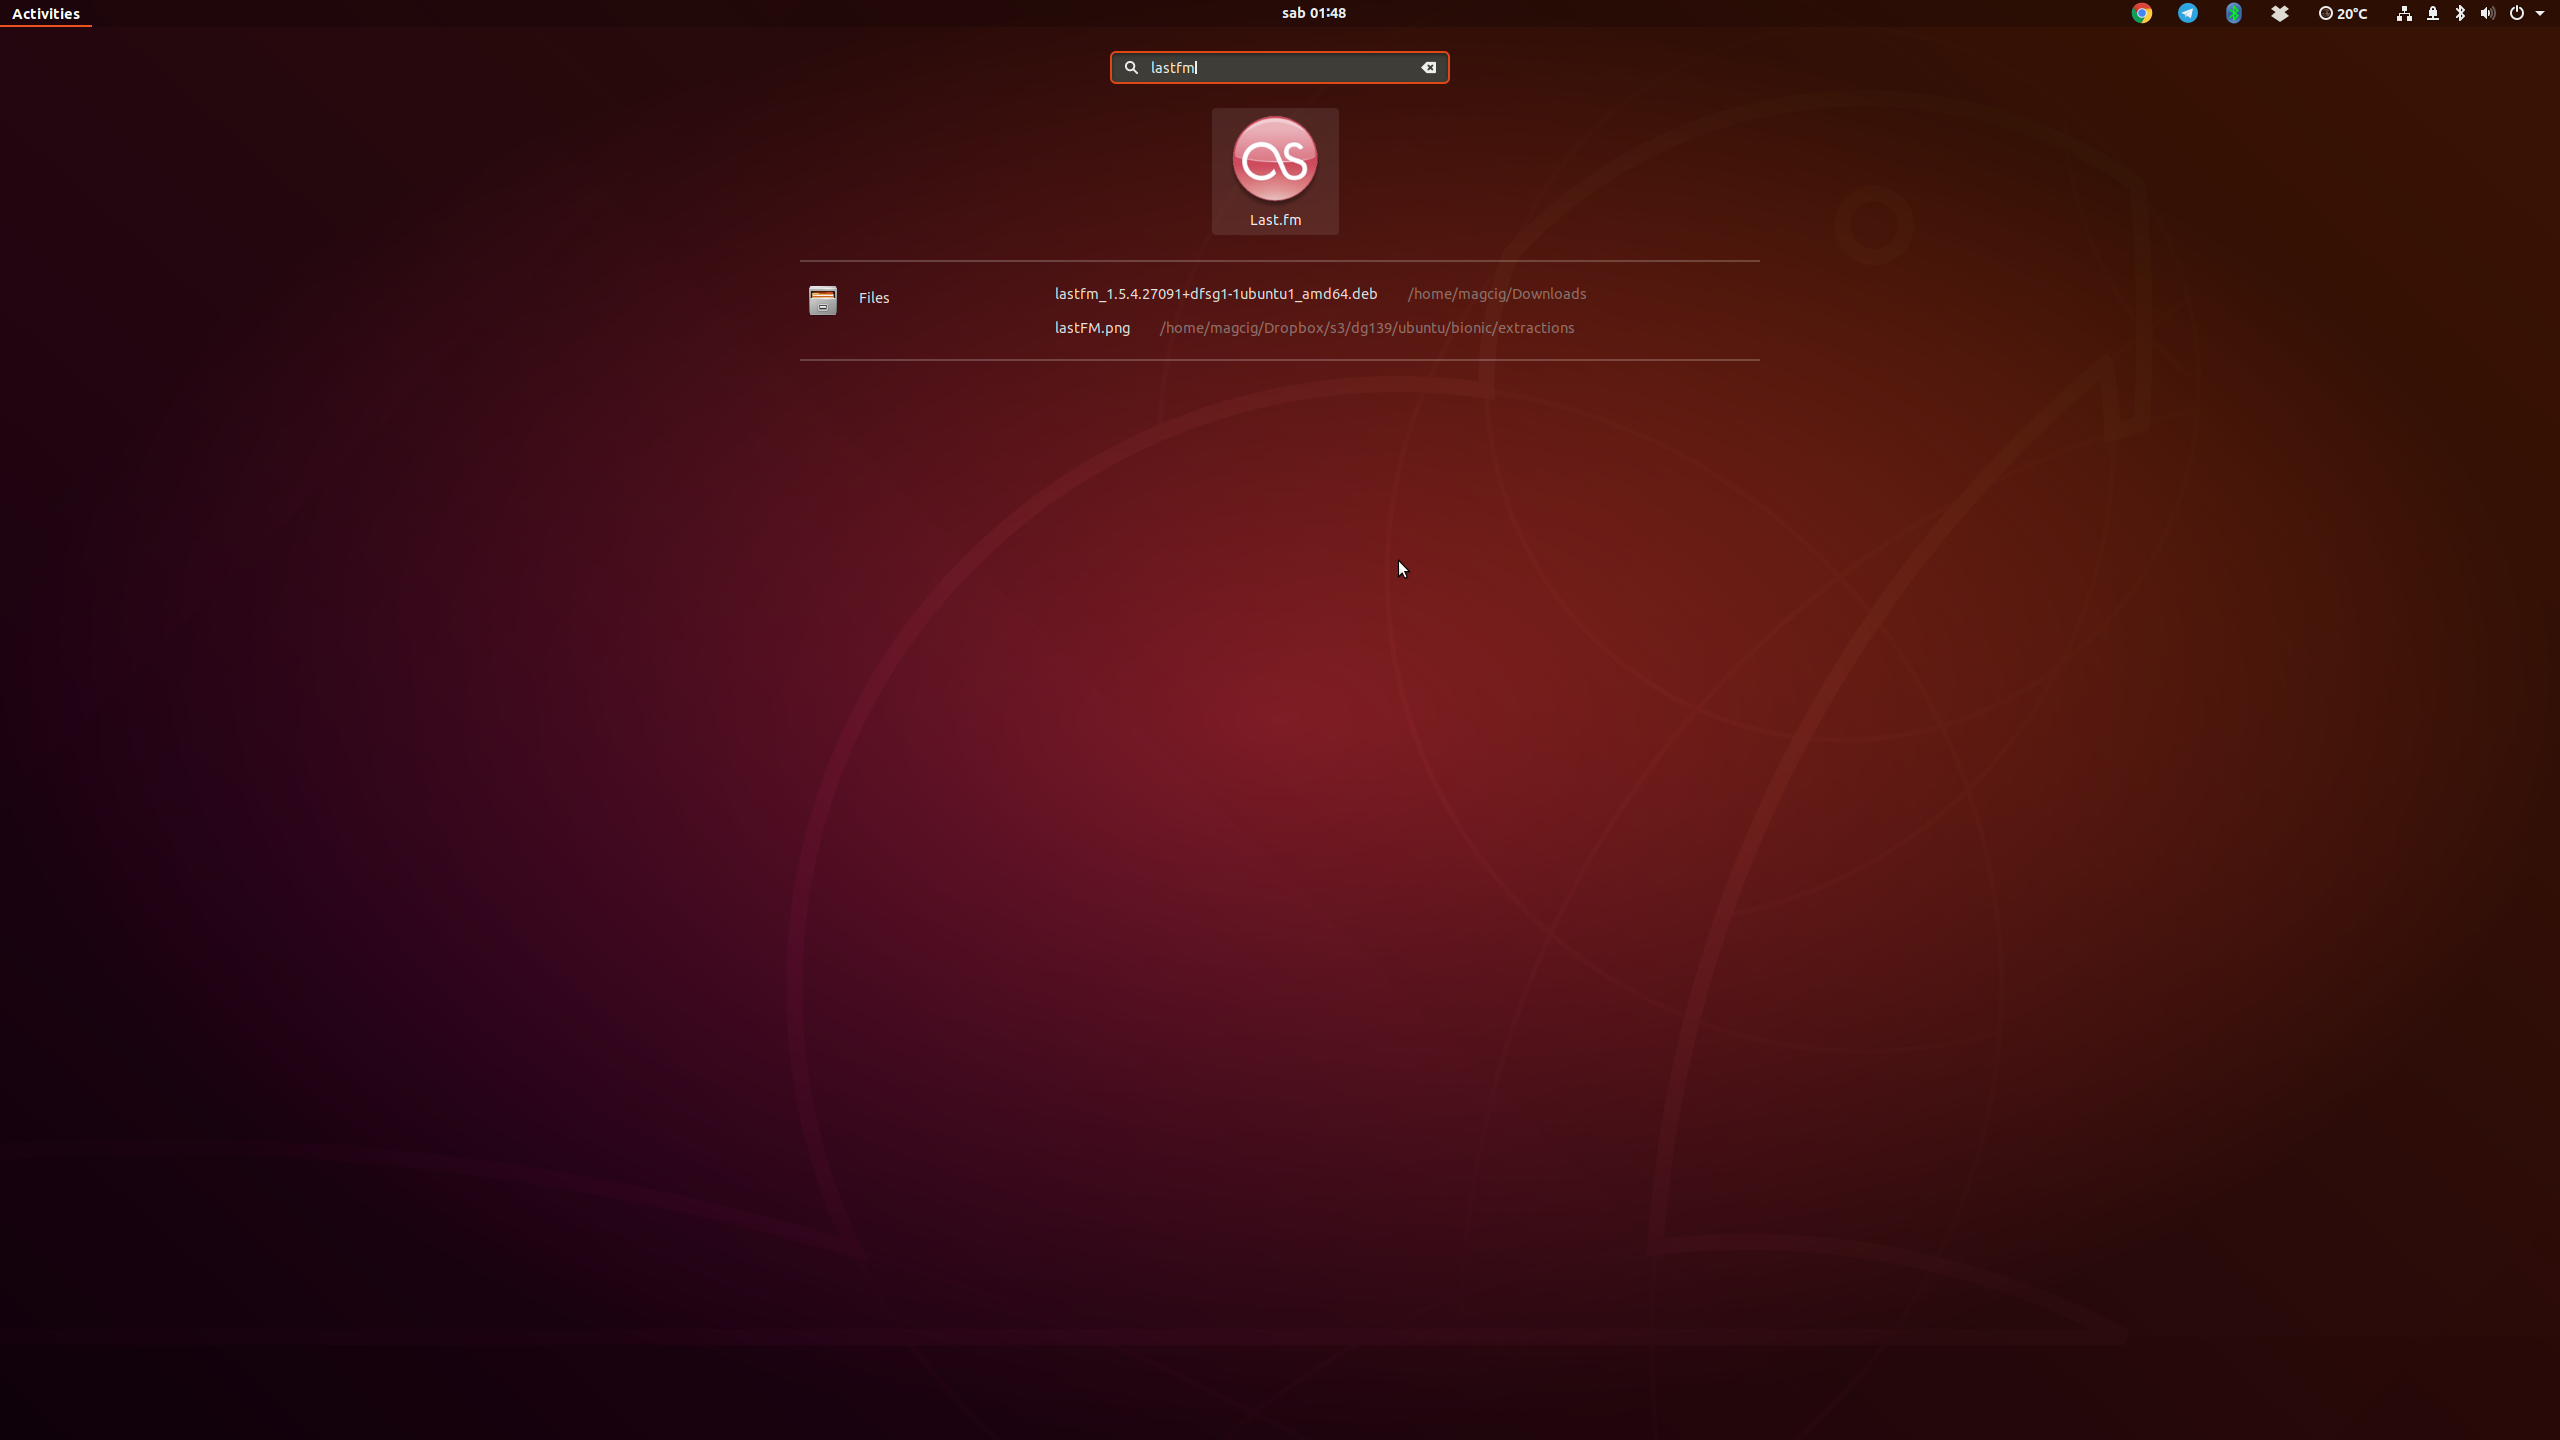Click the VPN lock status icon
This screenshot has width=2560, height=1440.
tap(2433, 13)
